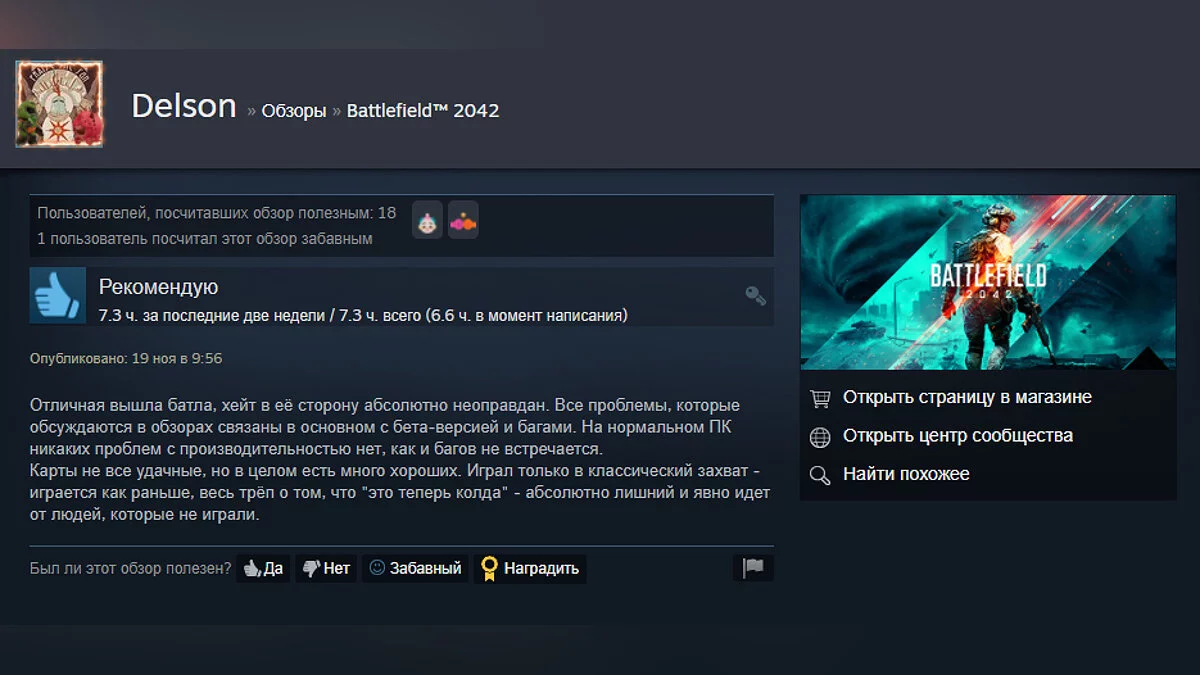The width and height of the screenshot is (1200, 675).
Task: Open the Battlefield™ 2042 breadcrumb link
Action: pos(423,110)
